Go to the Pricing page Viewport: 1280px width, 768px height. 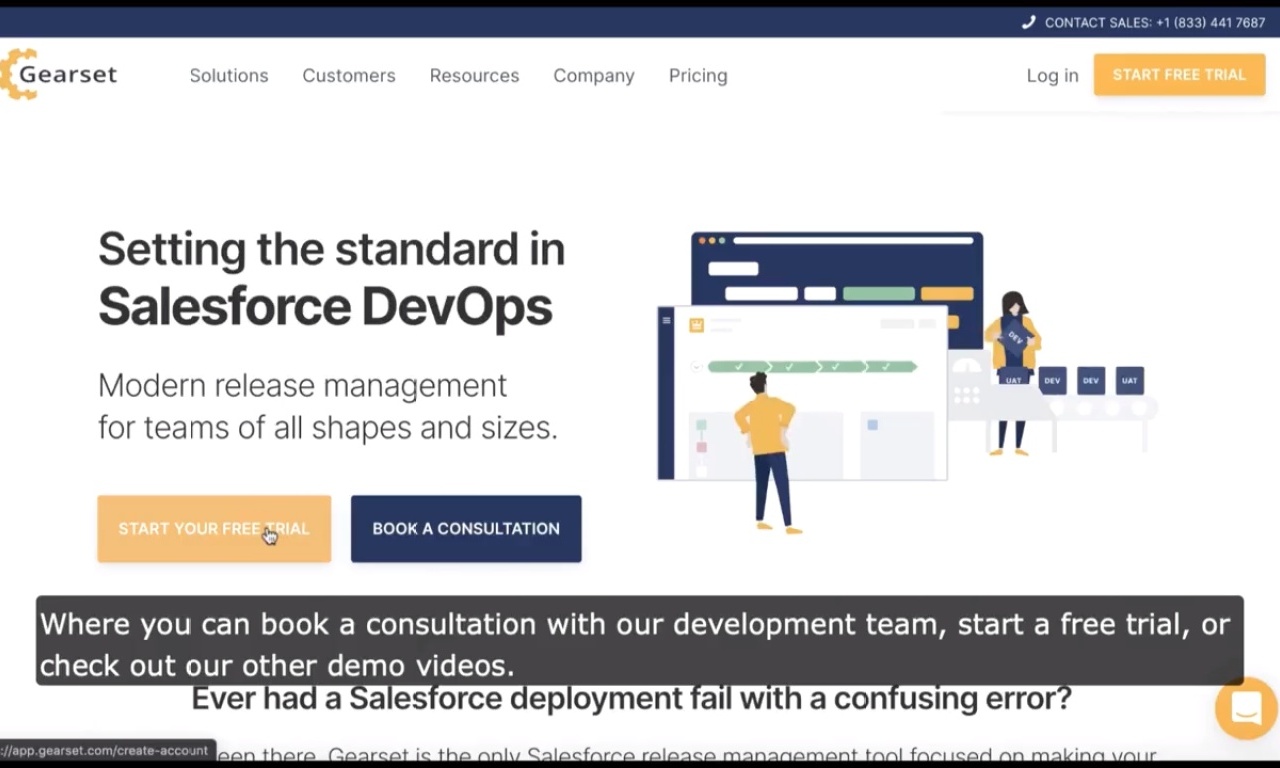tap(698, 75)
